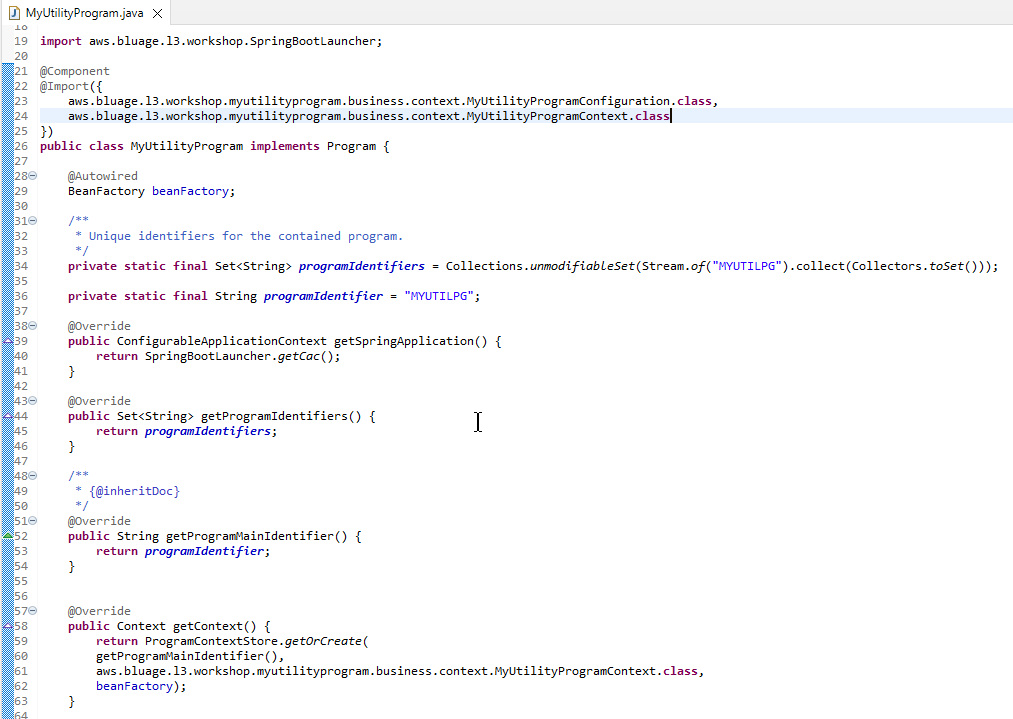Click the Java file icon on the tab
Image resolution: width=1013 pixels, height=719 pixels.
coord(13,12)
